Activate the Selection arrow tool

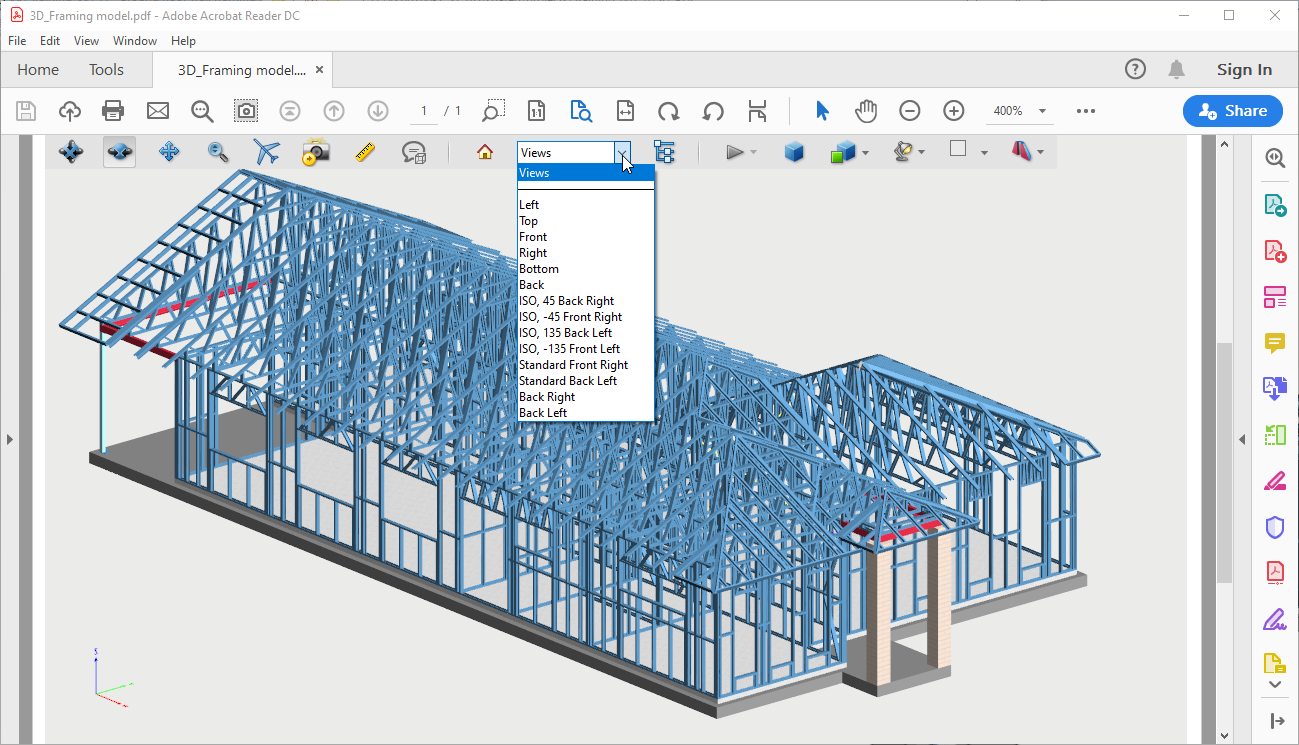tap(822, 111)
